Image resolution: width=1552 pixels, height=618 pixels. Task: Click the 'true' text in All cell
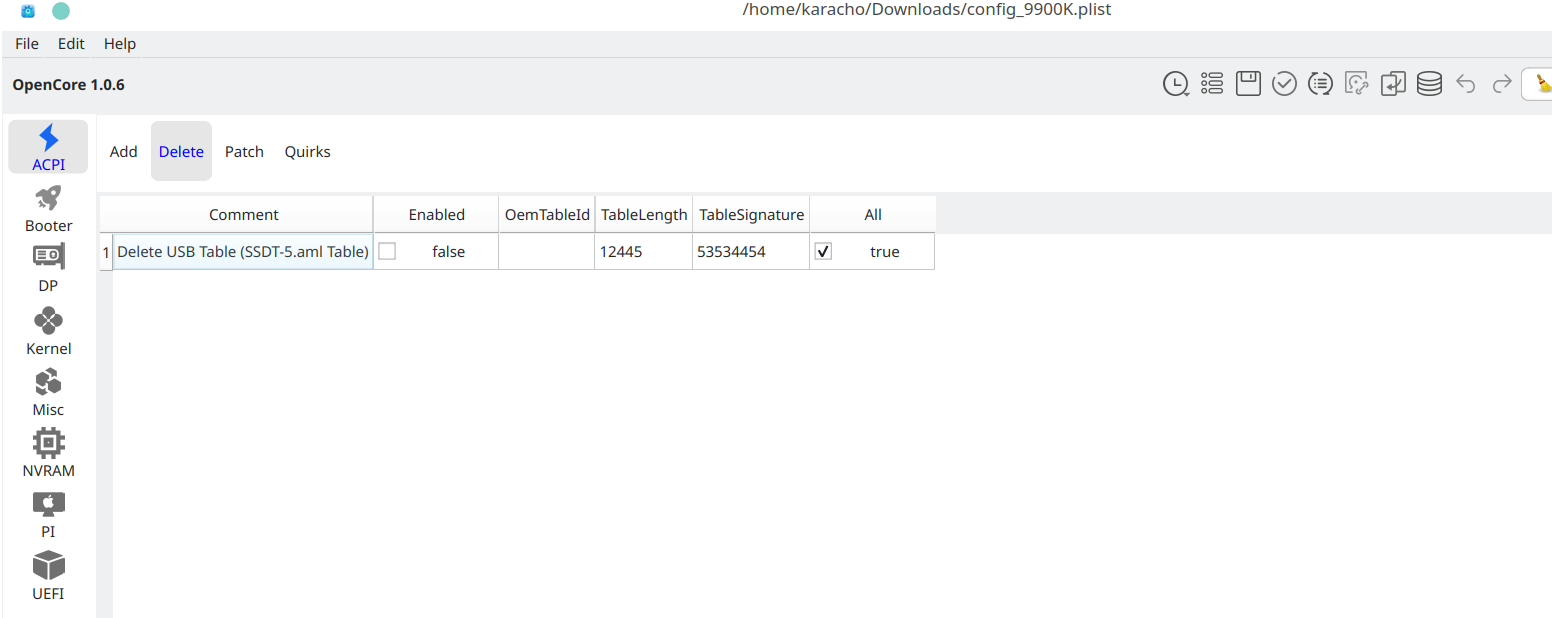(885, 252)
